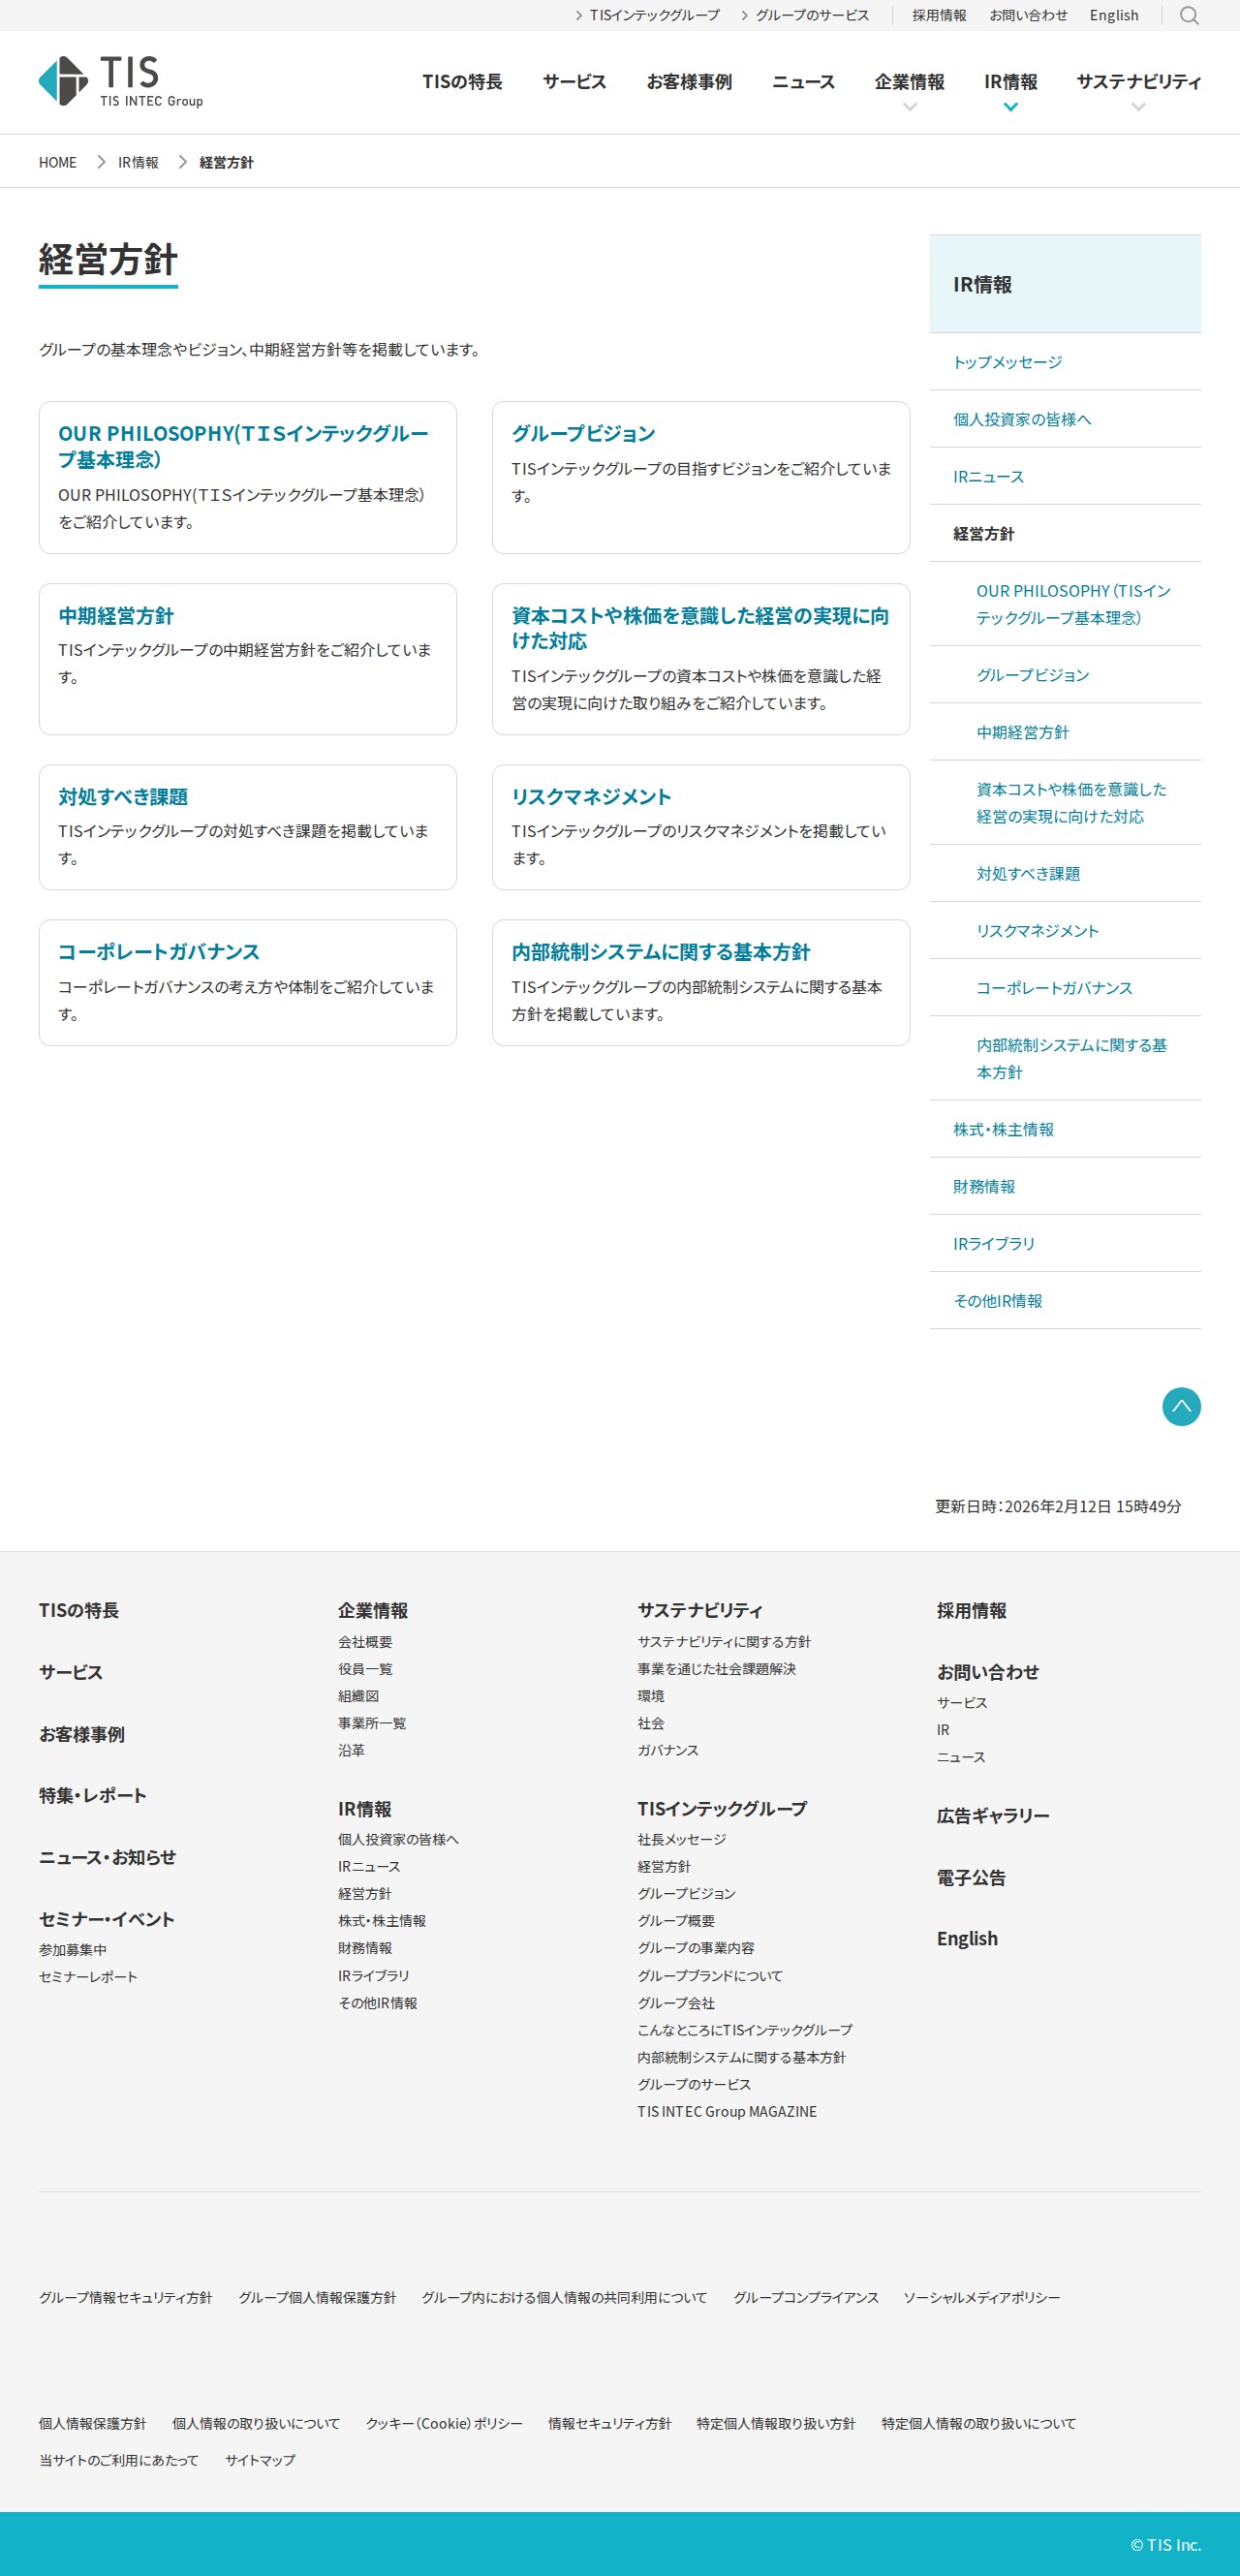Open the リスクマネジメント card
Viewport: 1240px width, 2576px height.
701,827
